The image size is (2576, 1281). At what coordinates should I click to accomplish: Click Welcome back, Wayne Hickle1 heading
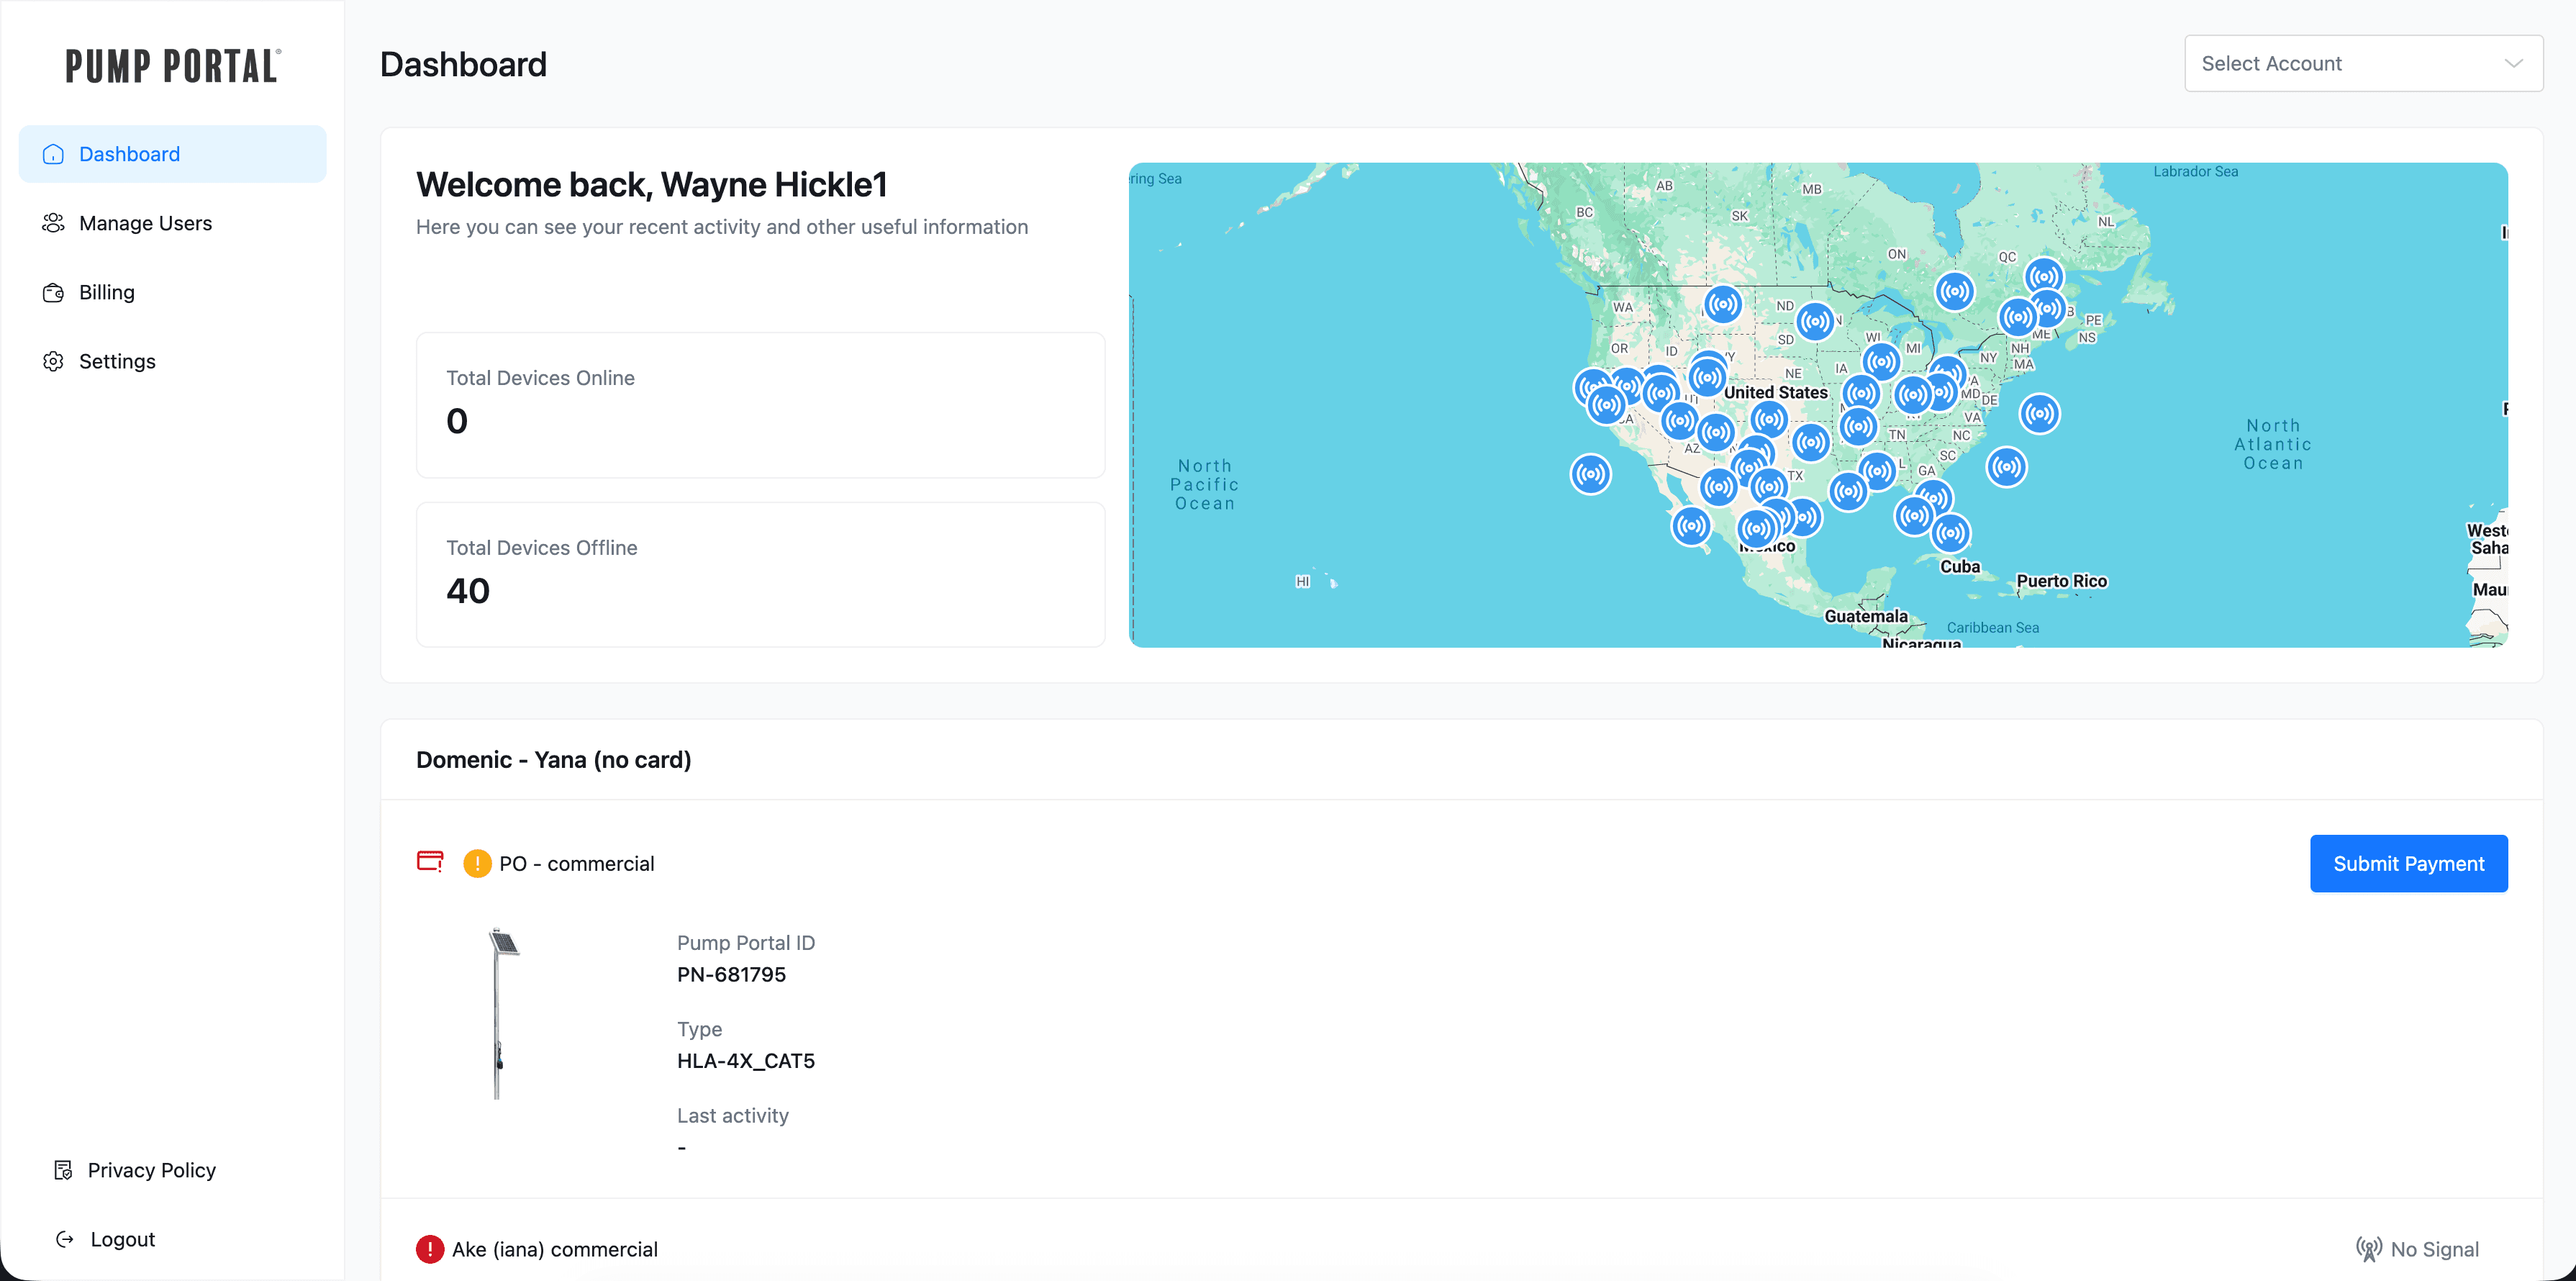[651, 185]
